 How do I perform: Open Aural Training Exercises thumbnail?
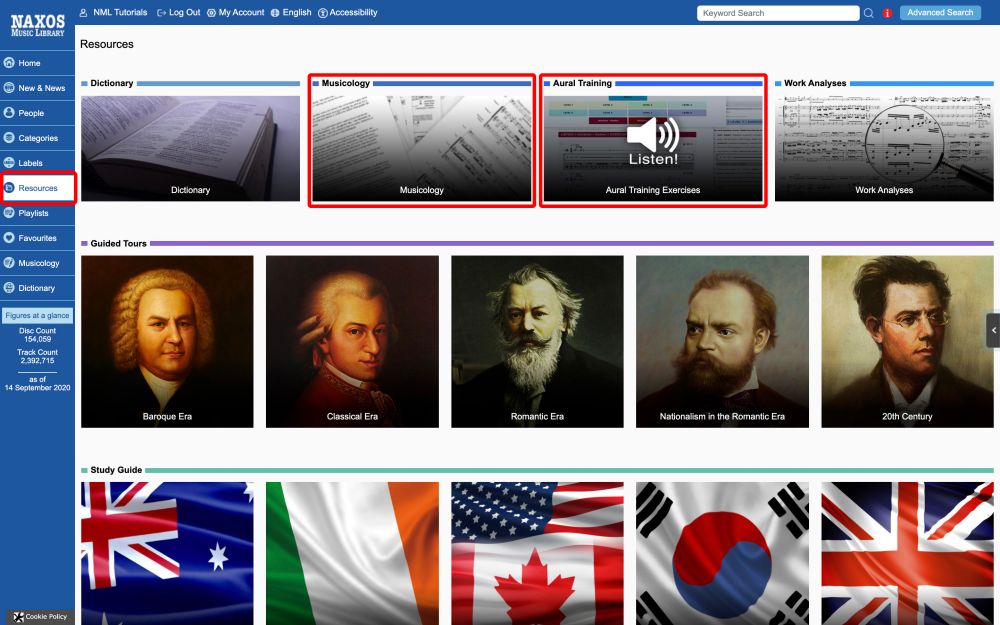tap(653, 149)
